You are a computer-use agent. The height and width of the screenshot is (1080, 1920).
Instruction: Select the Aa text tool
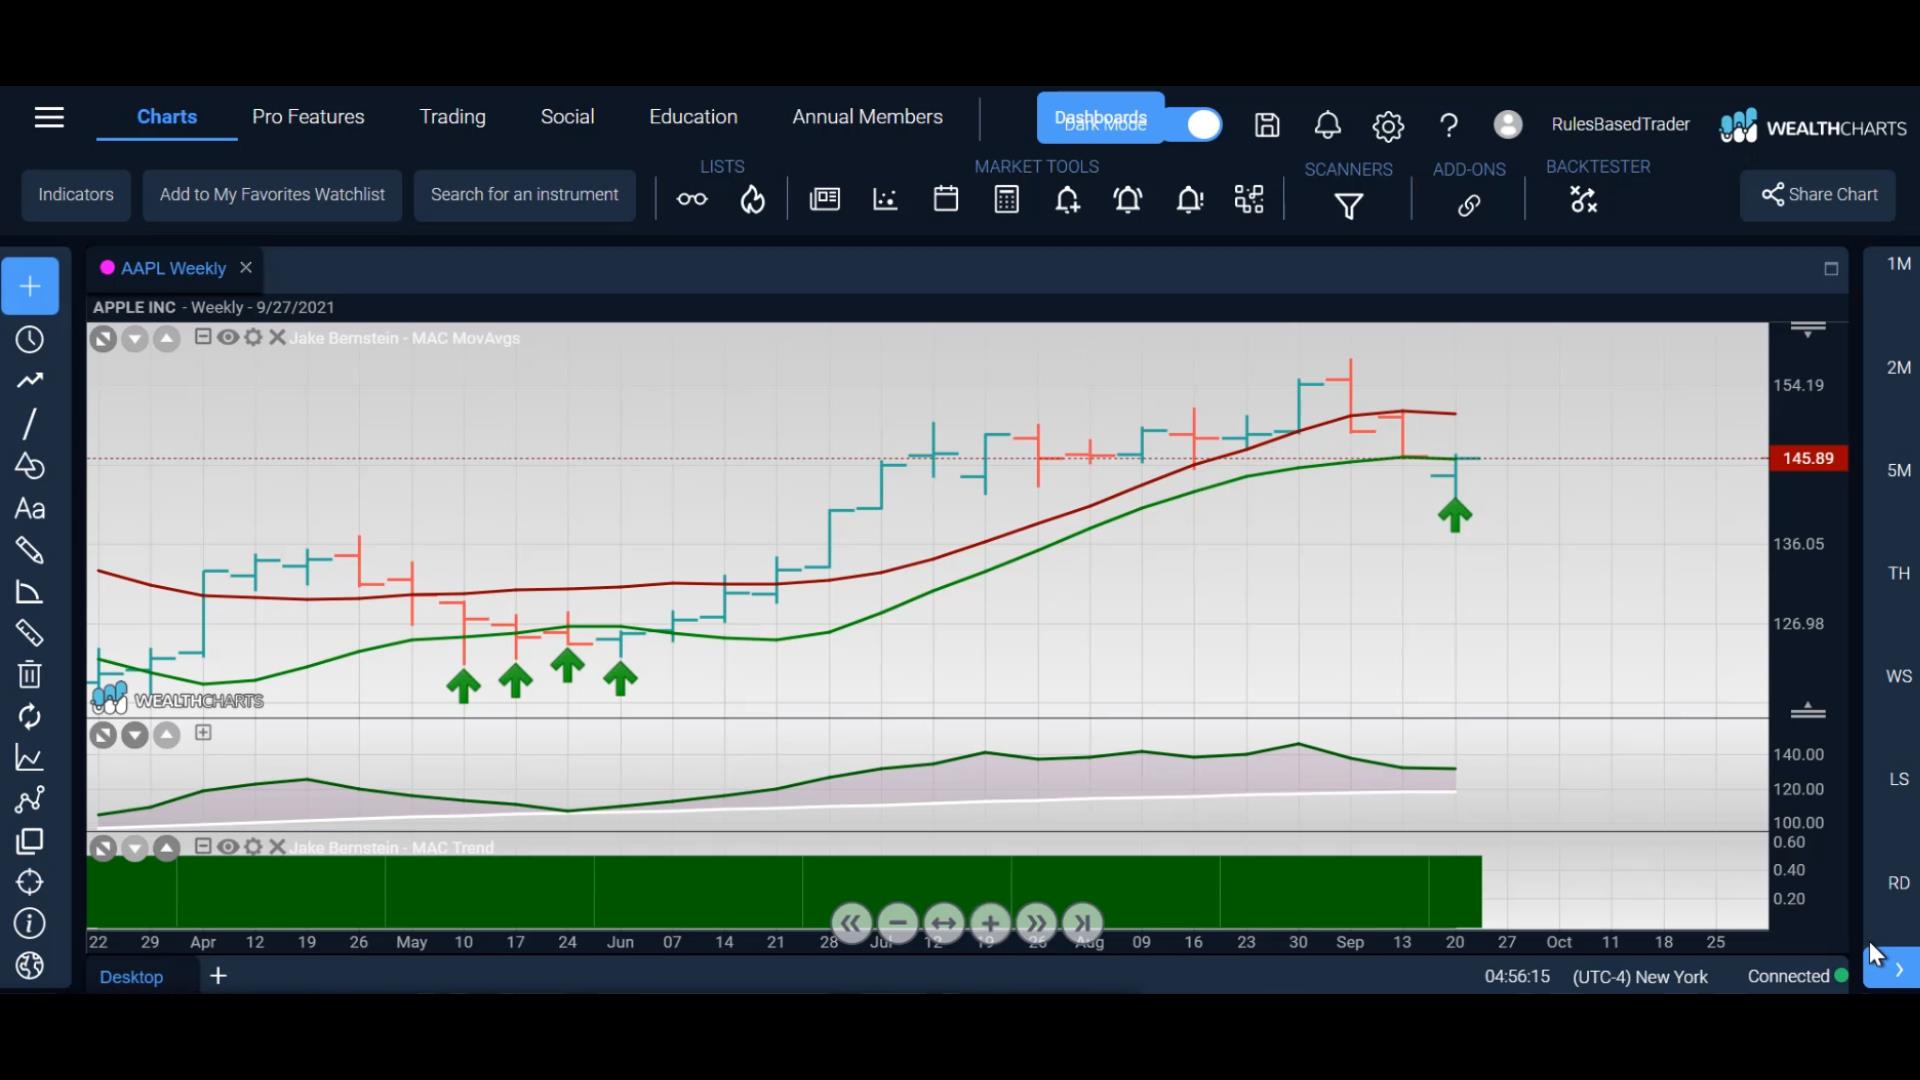click(30, 509)
